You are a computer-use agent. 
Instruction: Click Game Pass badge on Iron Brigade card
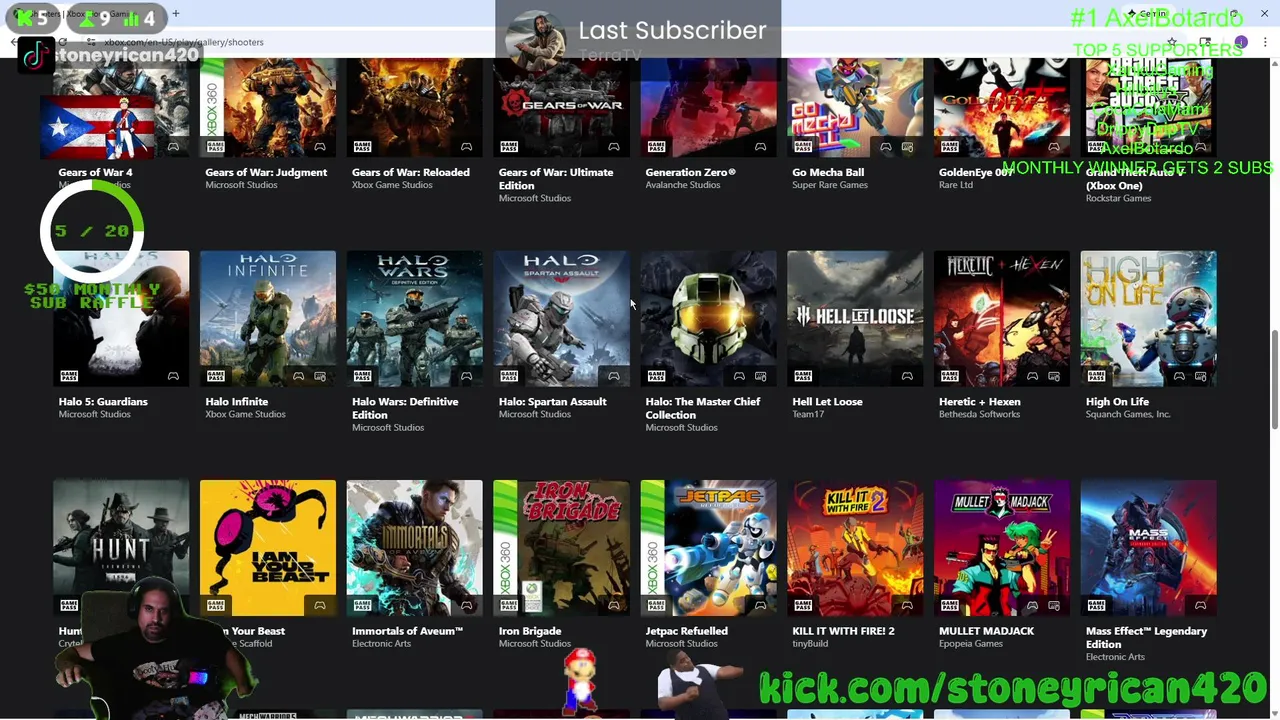[509, 605]
